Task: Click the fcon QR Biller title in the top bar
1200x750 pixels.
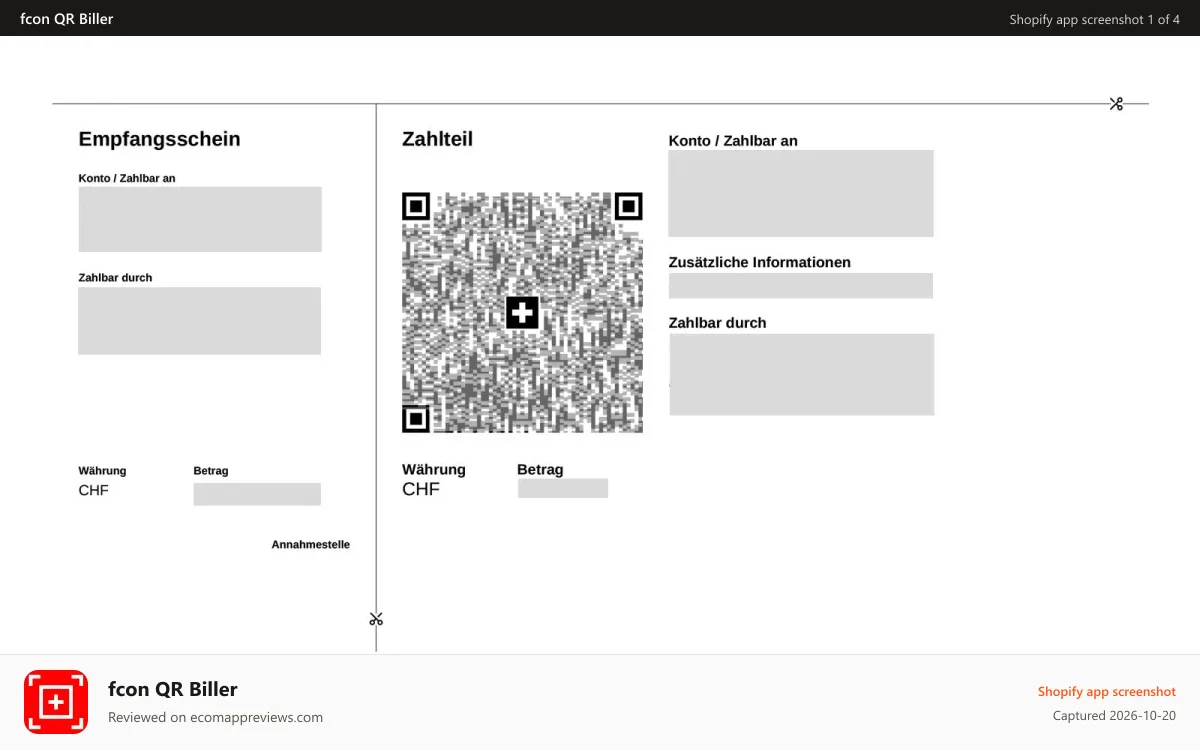Action: pos(67,18)
